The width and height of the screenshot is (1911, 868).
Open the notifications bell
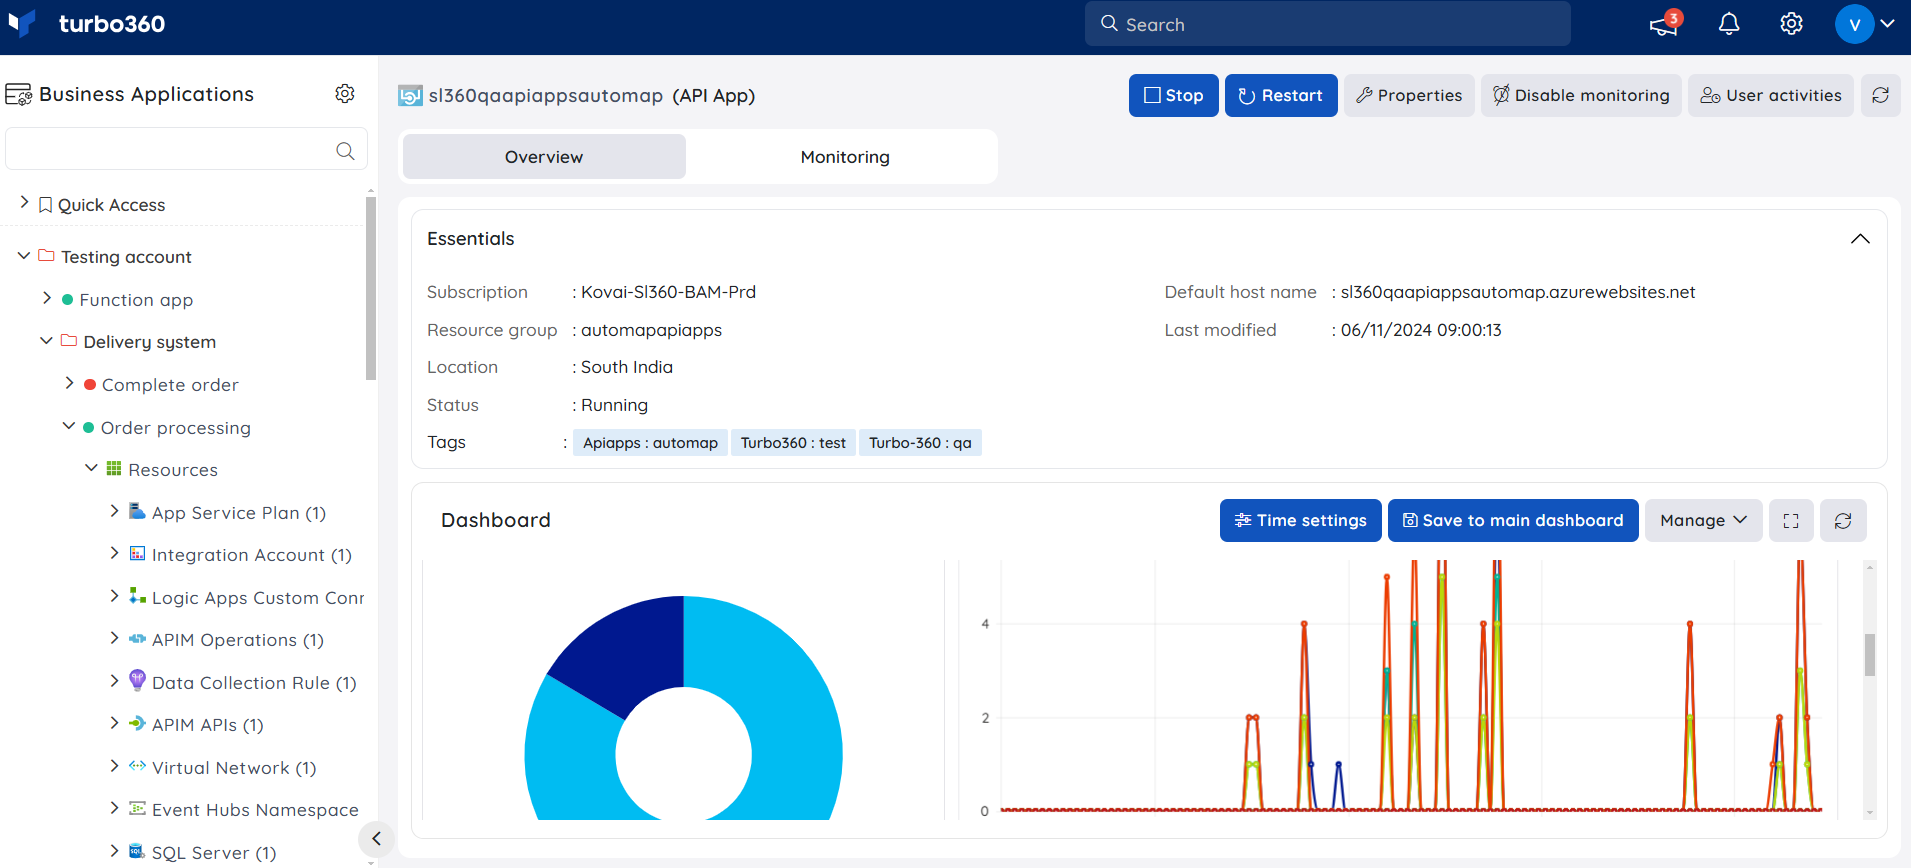tap(1729, 23)
